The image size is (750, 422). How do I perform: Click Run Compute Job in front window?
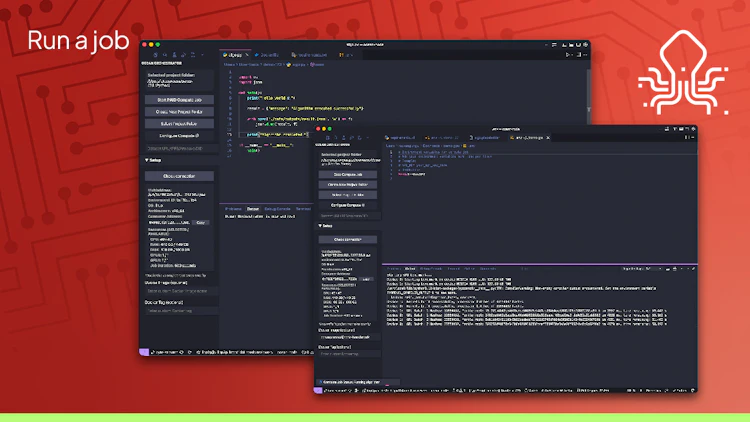coord(348,175)
